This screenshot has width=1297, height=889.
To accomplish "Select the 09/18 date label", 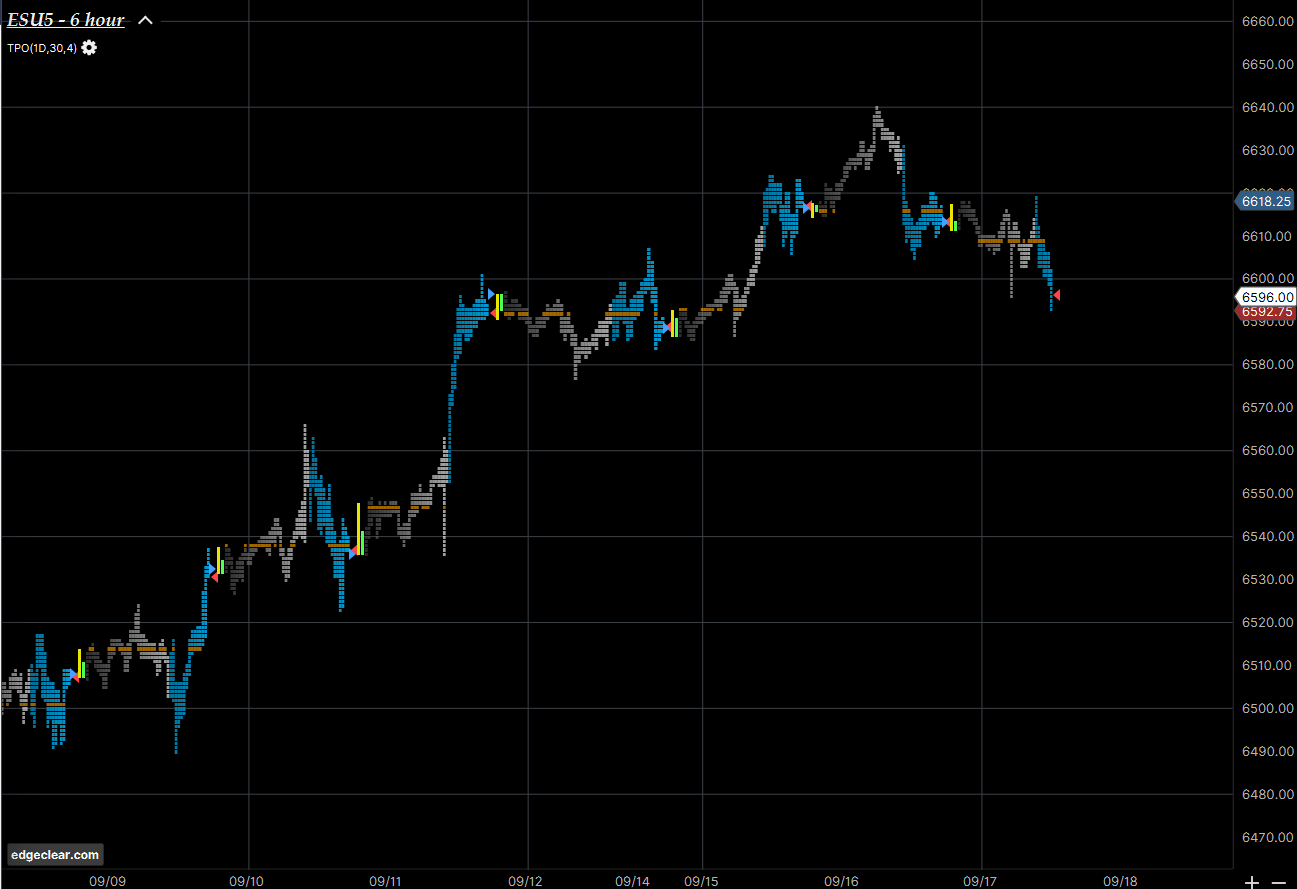I will (x=1119, y=881).
